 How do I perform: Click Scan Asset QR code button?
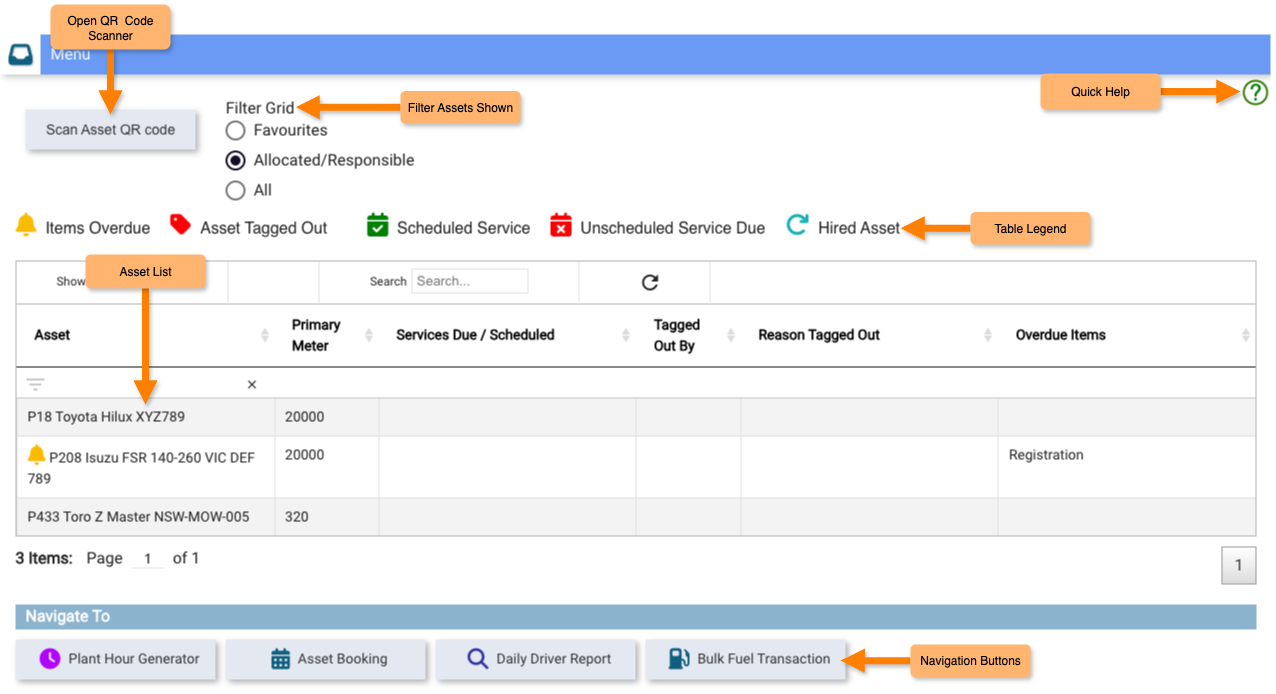tap(111, 130)
